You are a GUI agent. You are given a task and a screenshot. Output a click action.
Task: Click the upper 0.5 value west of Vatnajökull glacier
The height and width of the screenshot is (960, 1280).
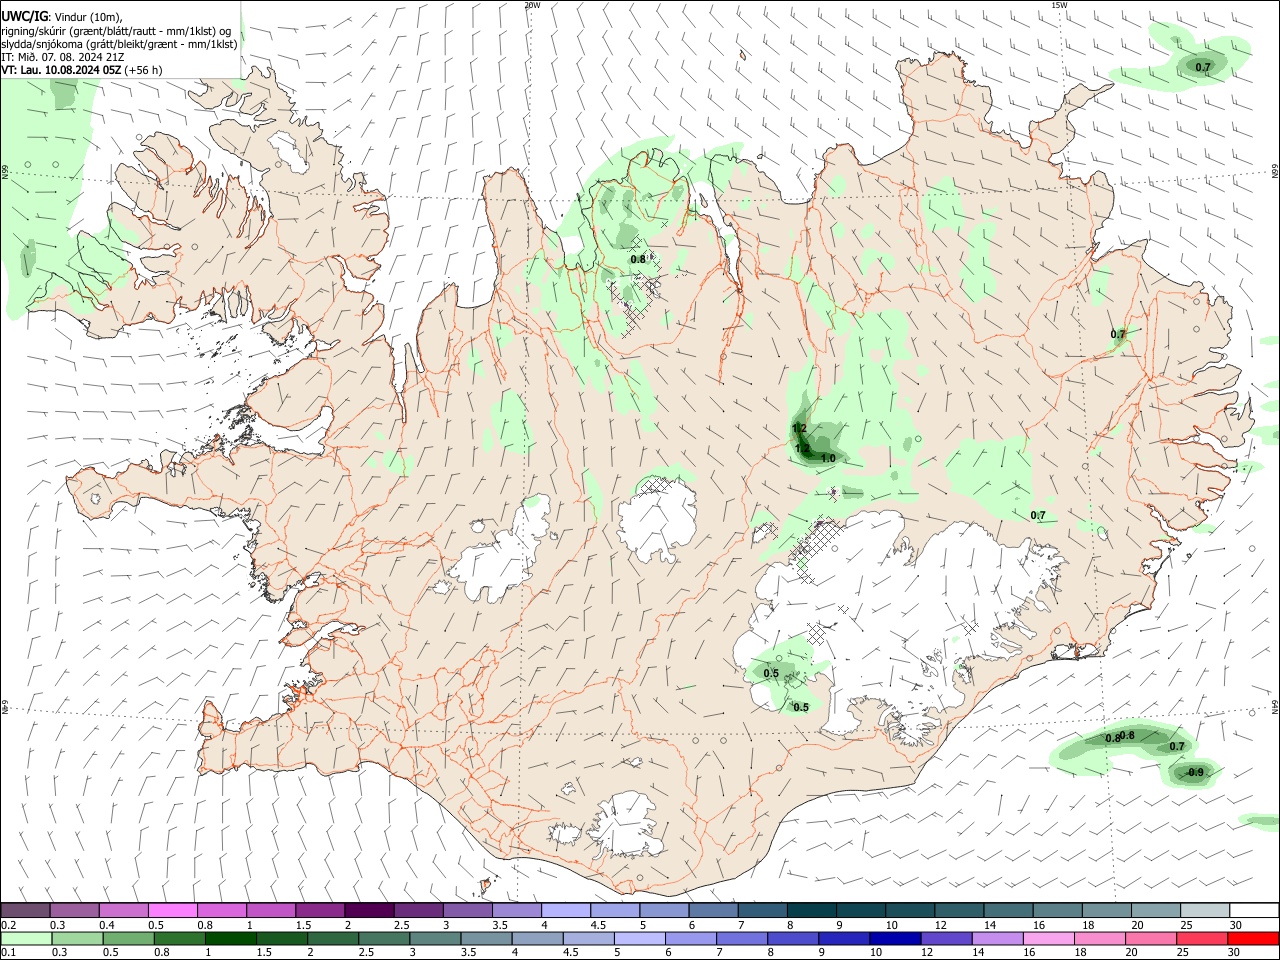point(771,673)
